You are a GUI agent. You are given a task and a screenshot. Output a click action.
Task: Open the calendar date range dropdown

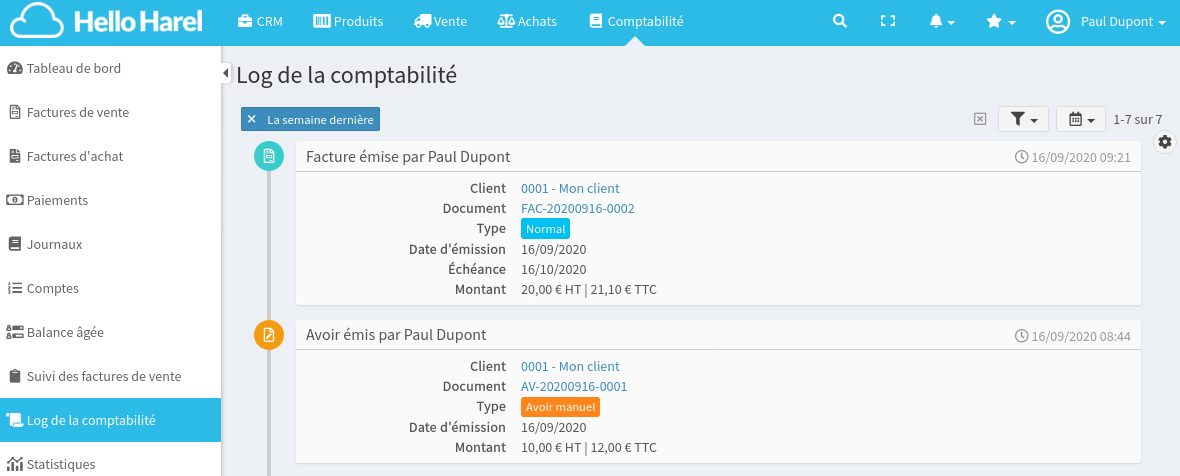pos(1081,119)
